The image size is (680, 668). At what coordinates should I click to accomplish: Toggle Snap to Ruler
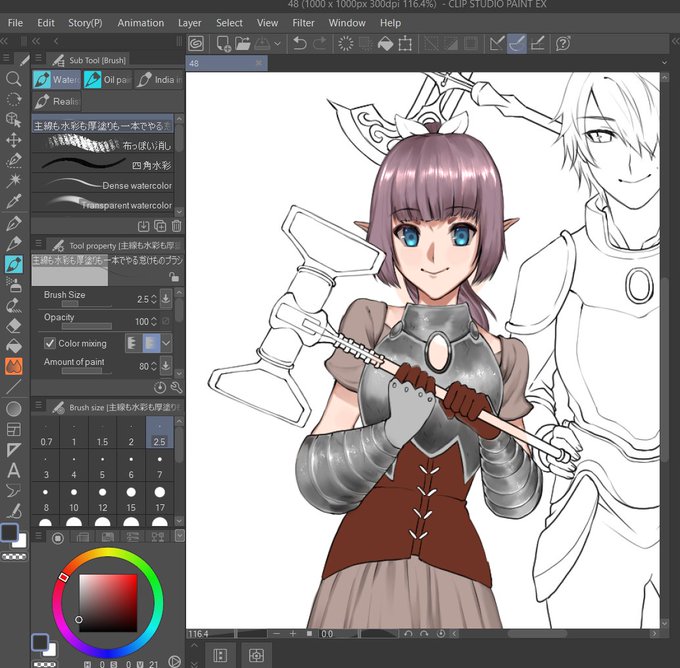pyautogui.click(x=497, y=43)
